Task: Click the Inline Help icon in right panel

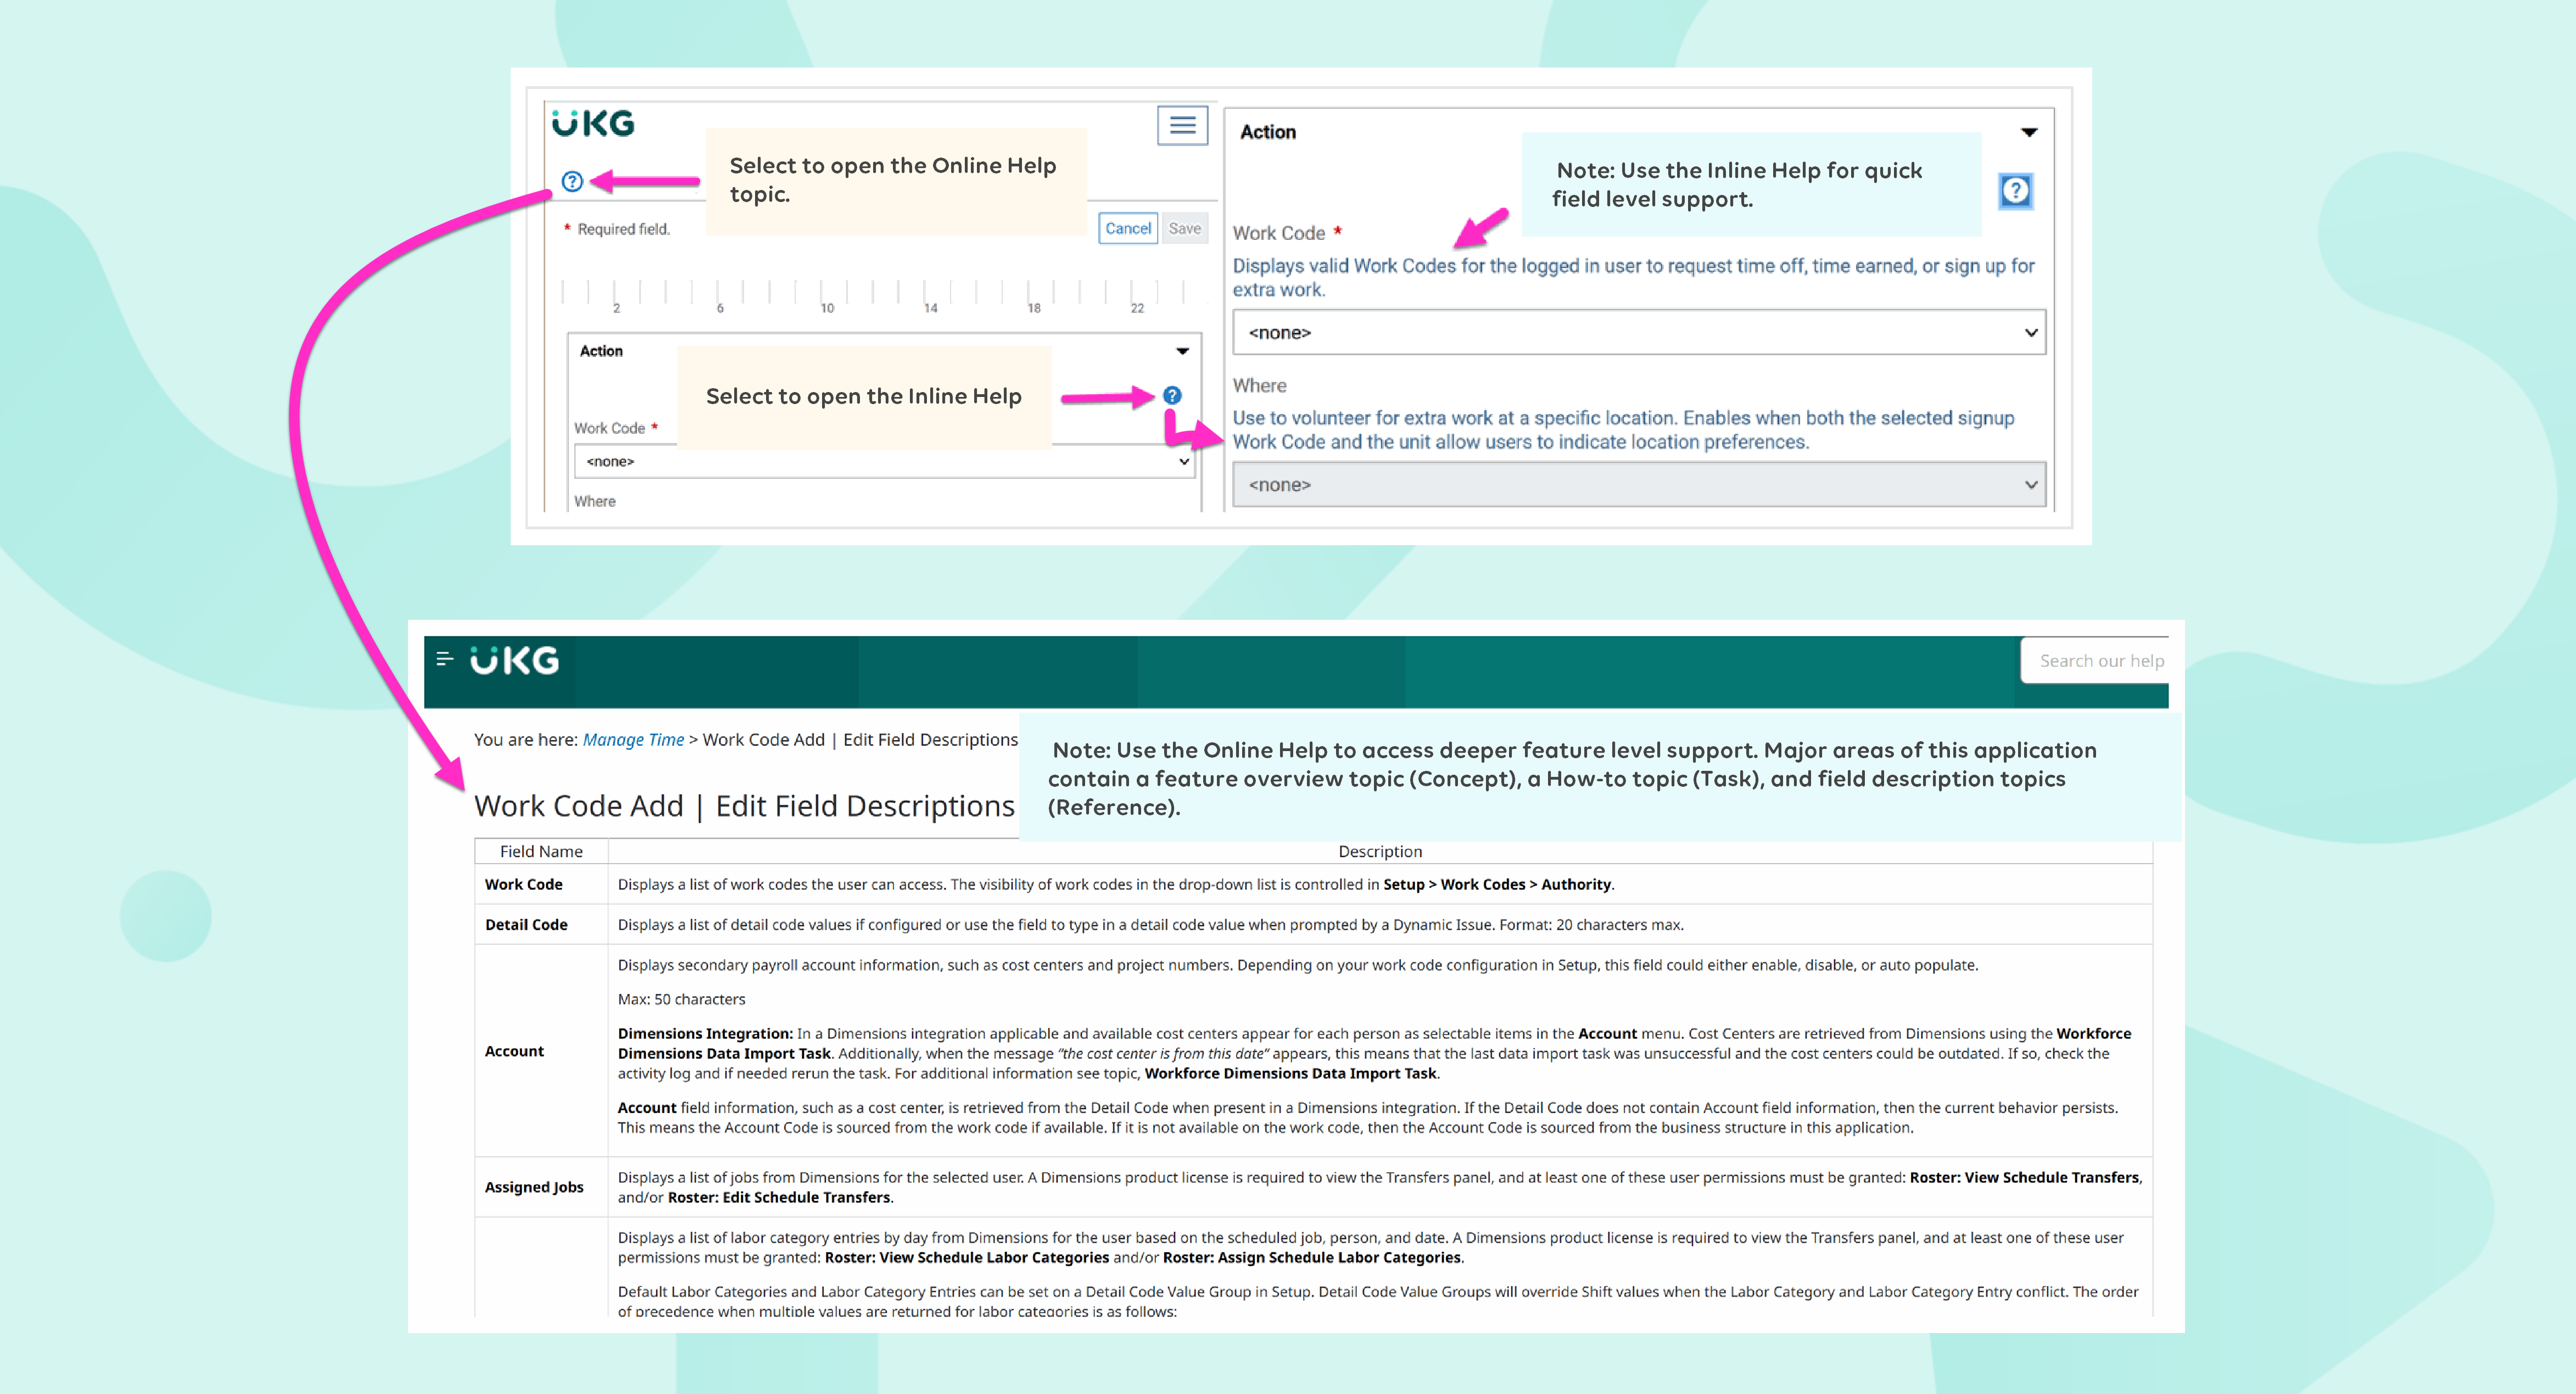Action: tap(2015, 191)
